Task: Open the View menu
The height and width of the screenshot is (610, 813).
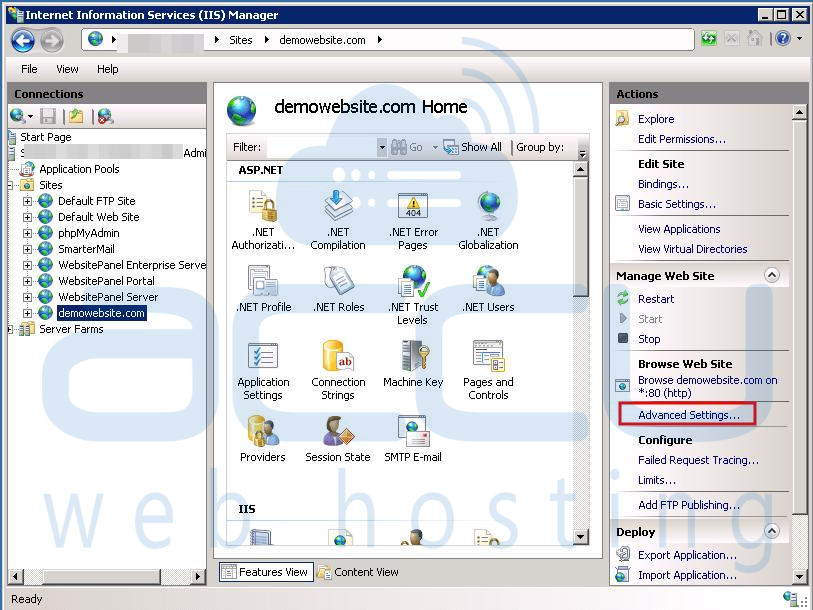Action: coord(67,69)
